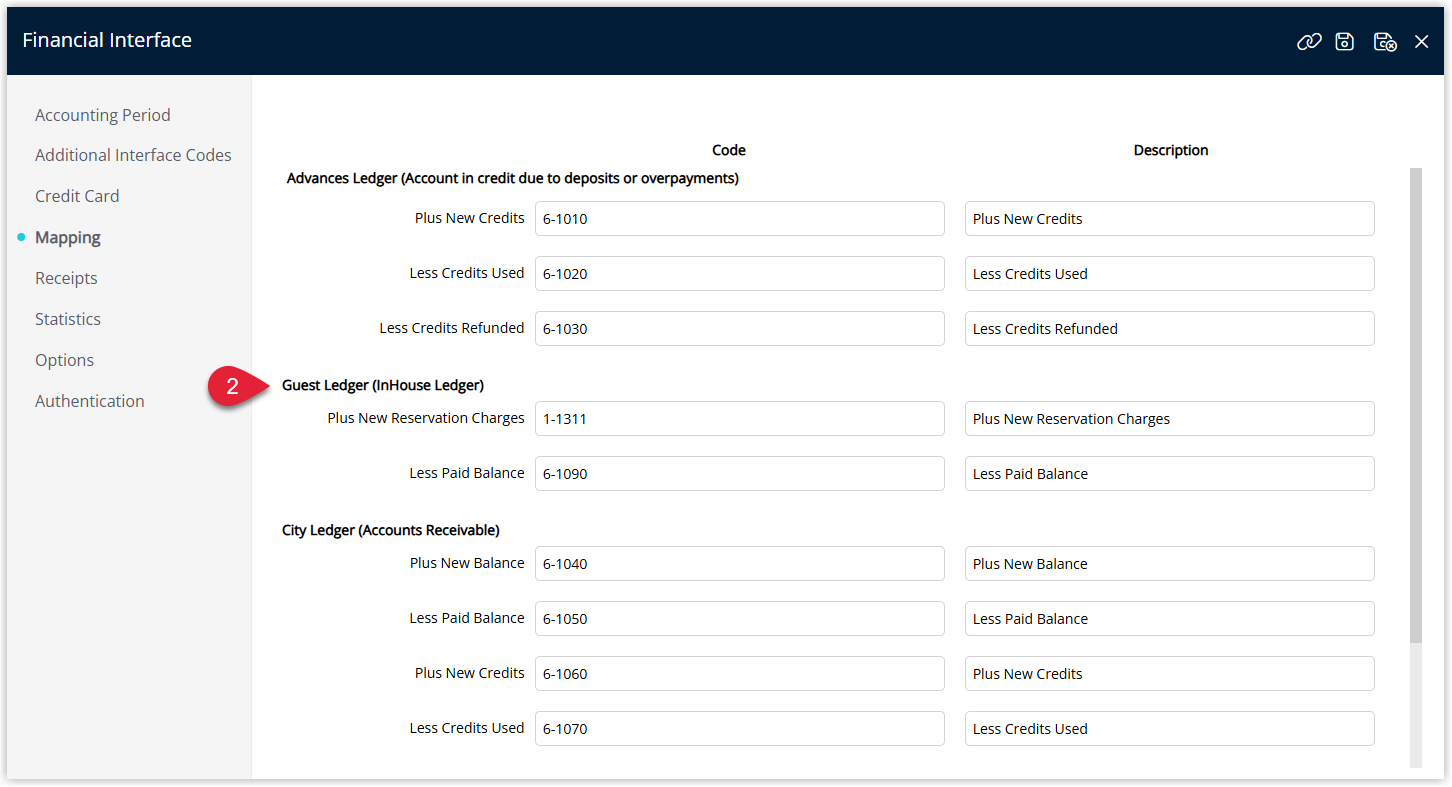Open Additional Interface Codes section
The height and width of the screenshot is (787, 1452).
tap(133, 155)
